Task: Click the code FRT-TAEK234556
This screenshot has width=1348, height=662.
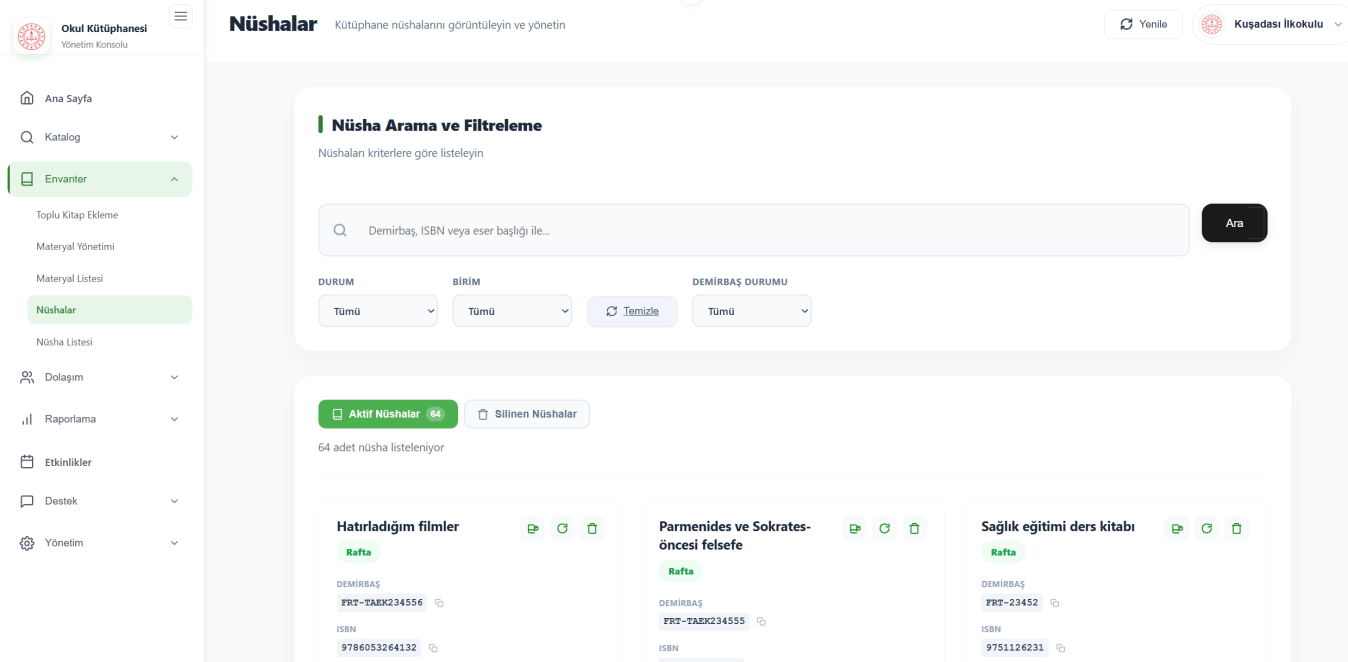Action: tap(382, 603)
